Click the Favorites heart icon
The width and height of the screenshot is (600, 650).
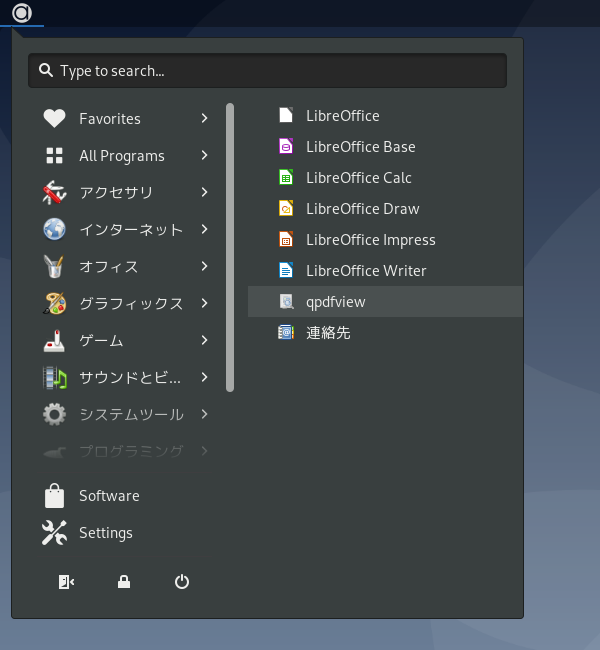54,119
